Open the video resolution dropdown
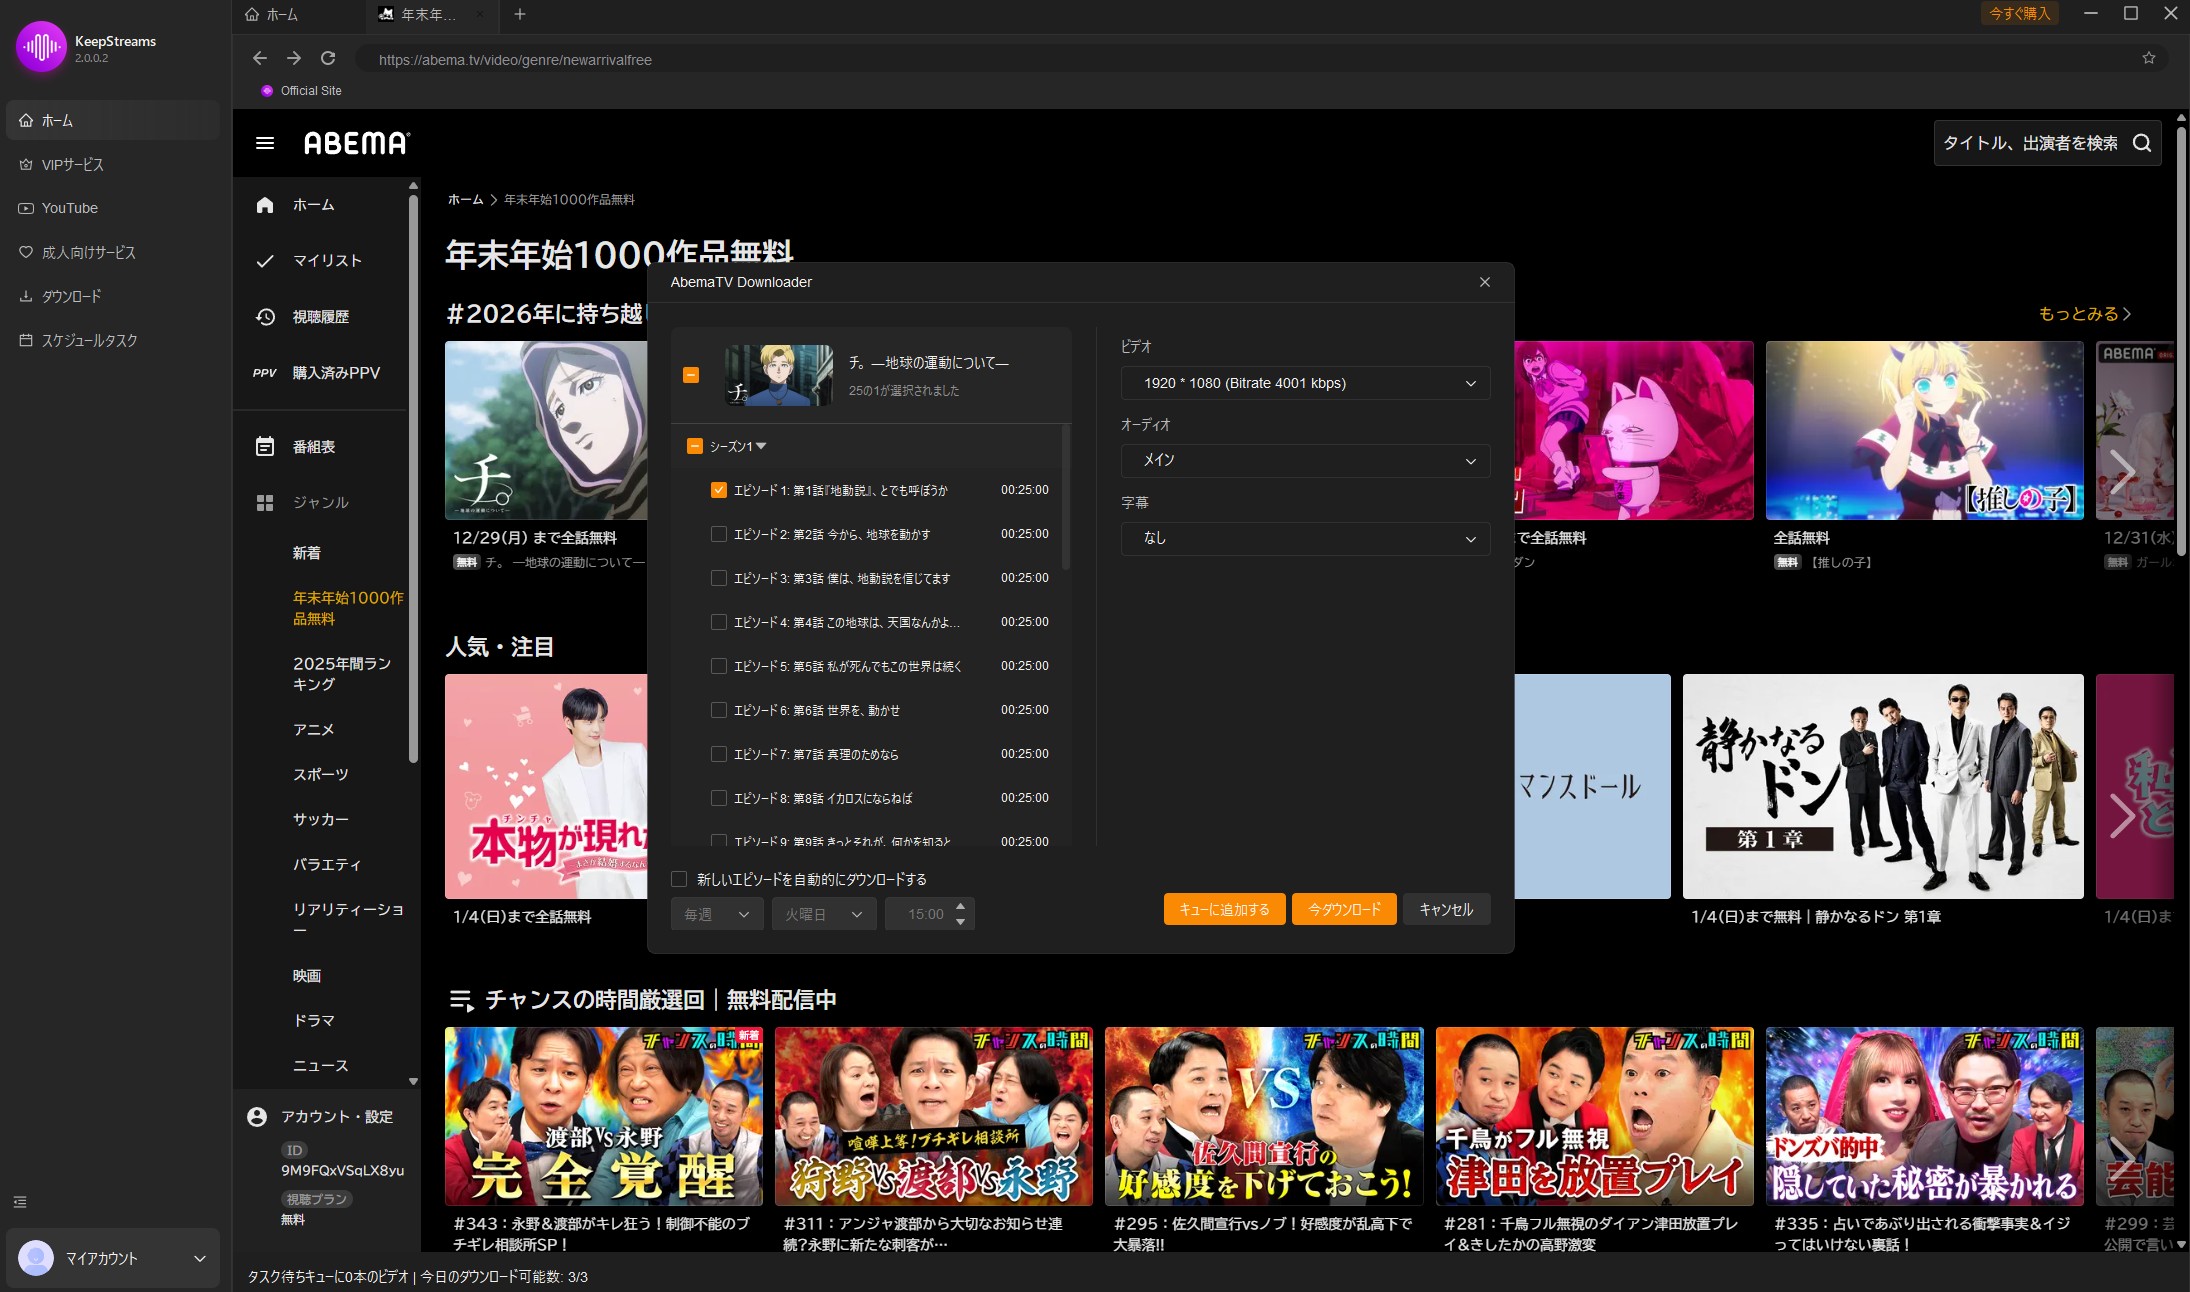Image resolution: width=2190 pixels, height=1292 pixels. (1306, 383)
